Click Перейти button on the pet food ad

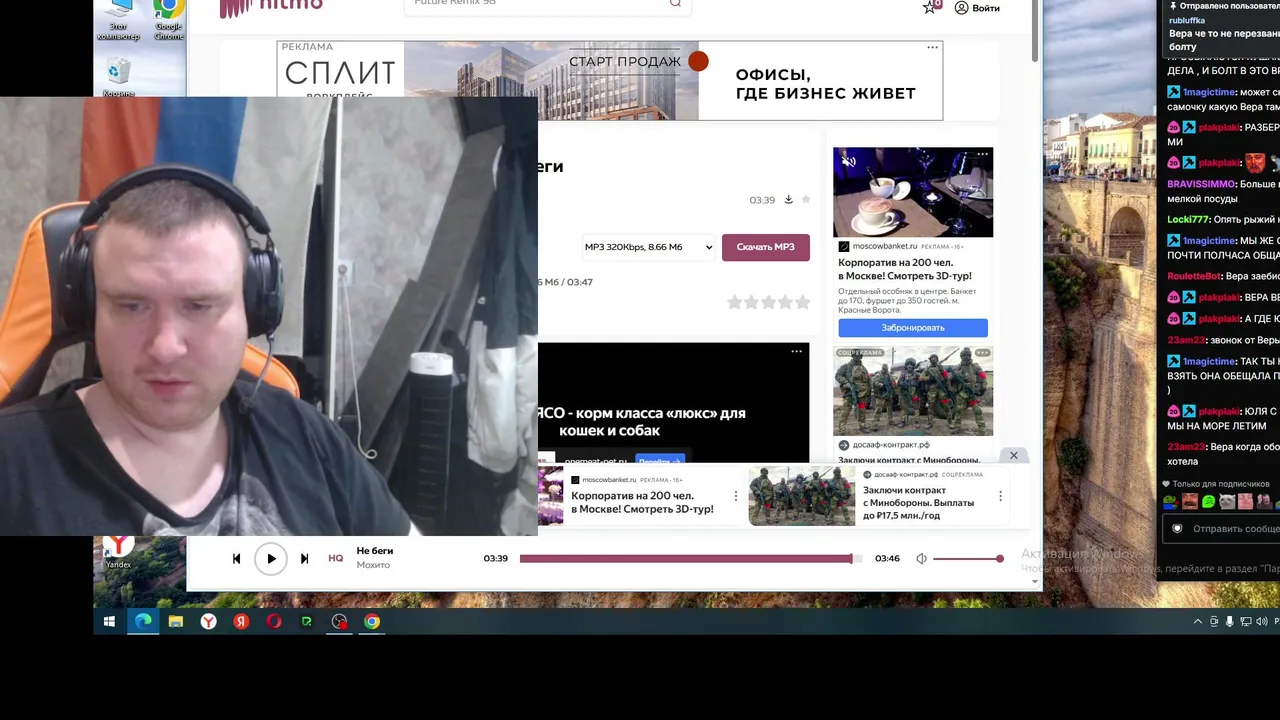pos(659,461)
